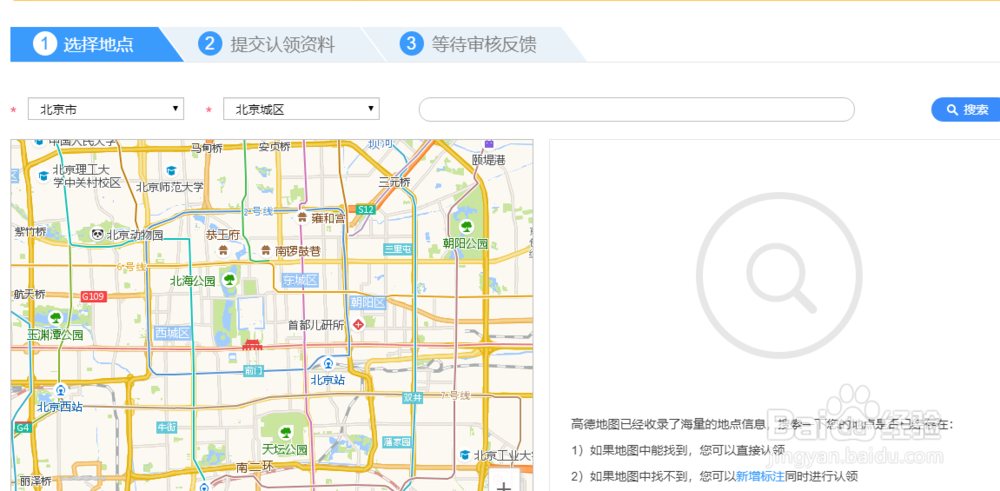
Task: Click the 朝阳公园 tree icon
Action: [x=467, y=225]
